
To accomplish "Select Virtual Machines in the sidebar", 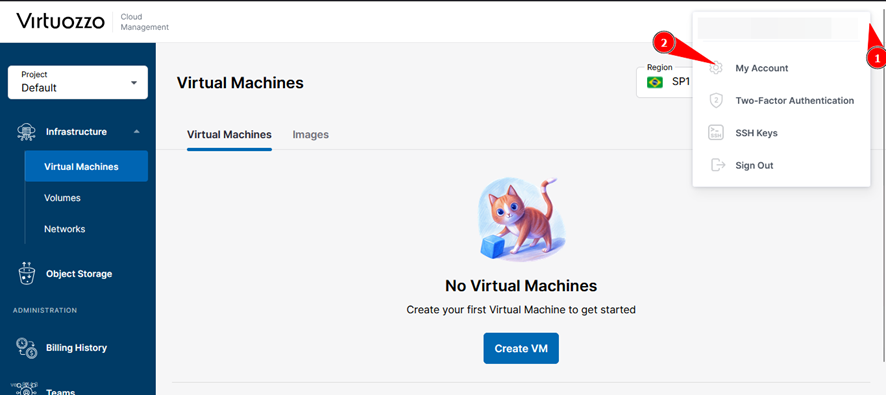I will pyautogui.click(x=86, y=166).
